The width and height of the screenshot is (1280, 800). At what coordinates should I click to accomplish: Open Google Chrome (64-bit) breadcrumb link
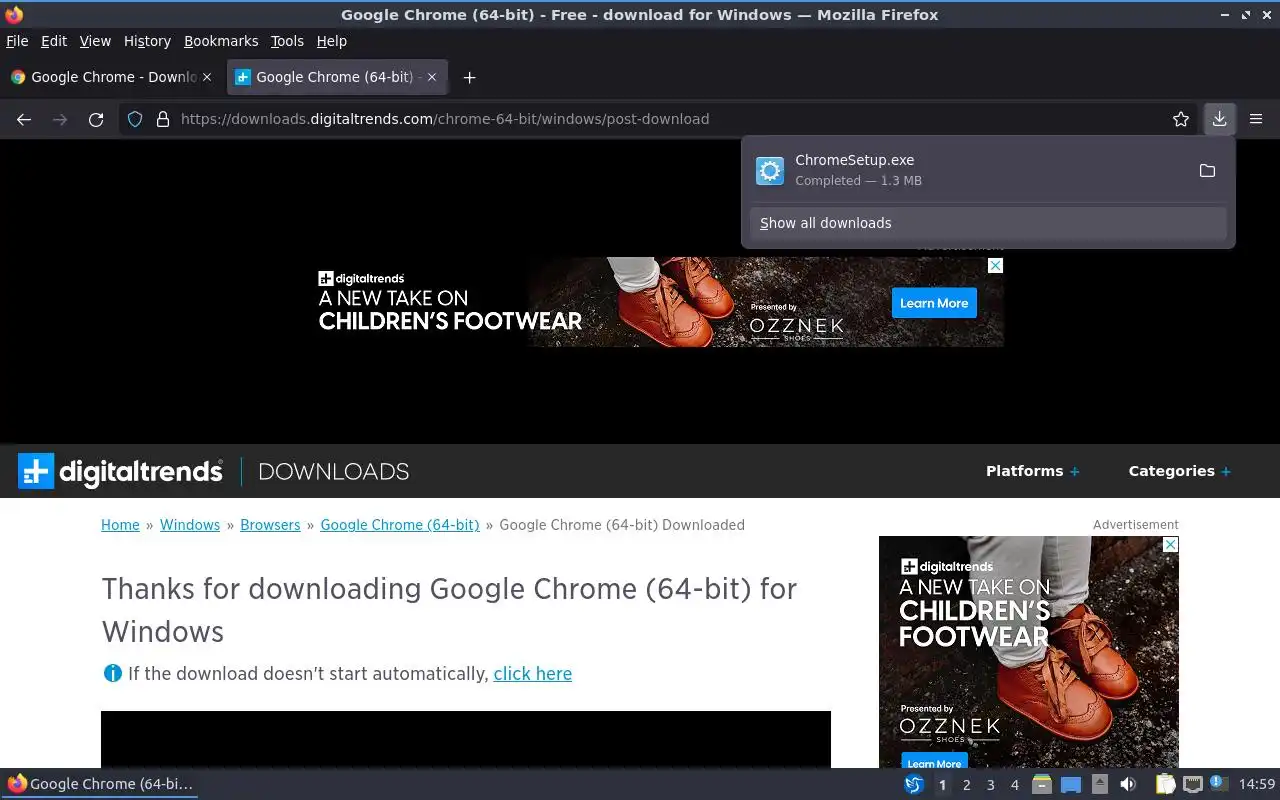(400, 525)
